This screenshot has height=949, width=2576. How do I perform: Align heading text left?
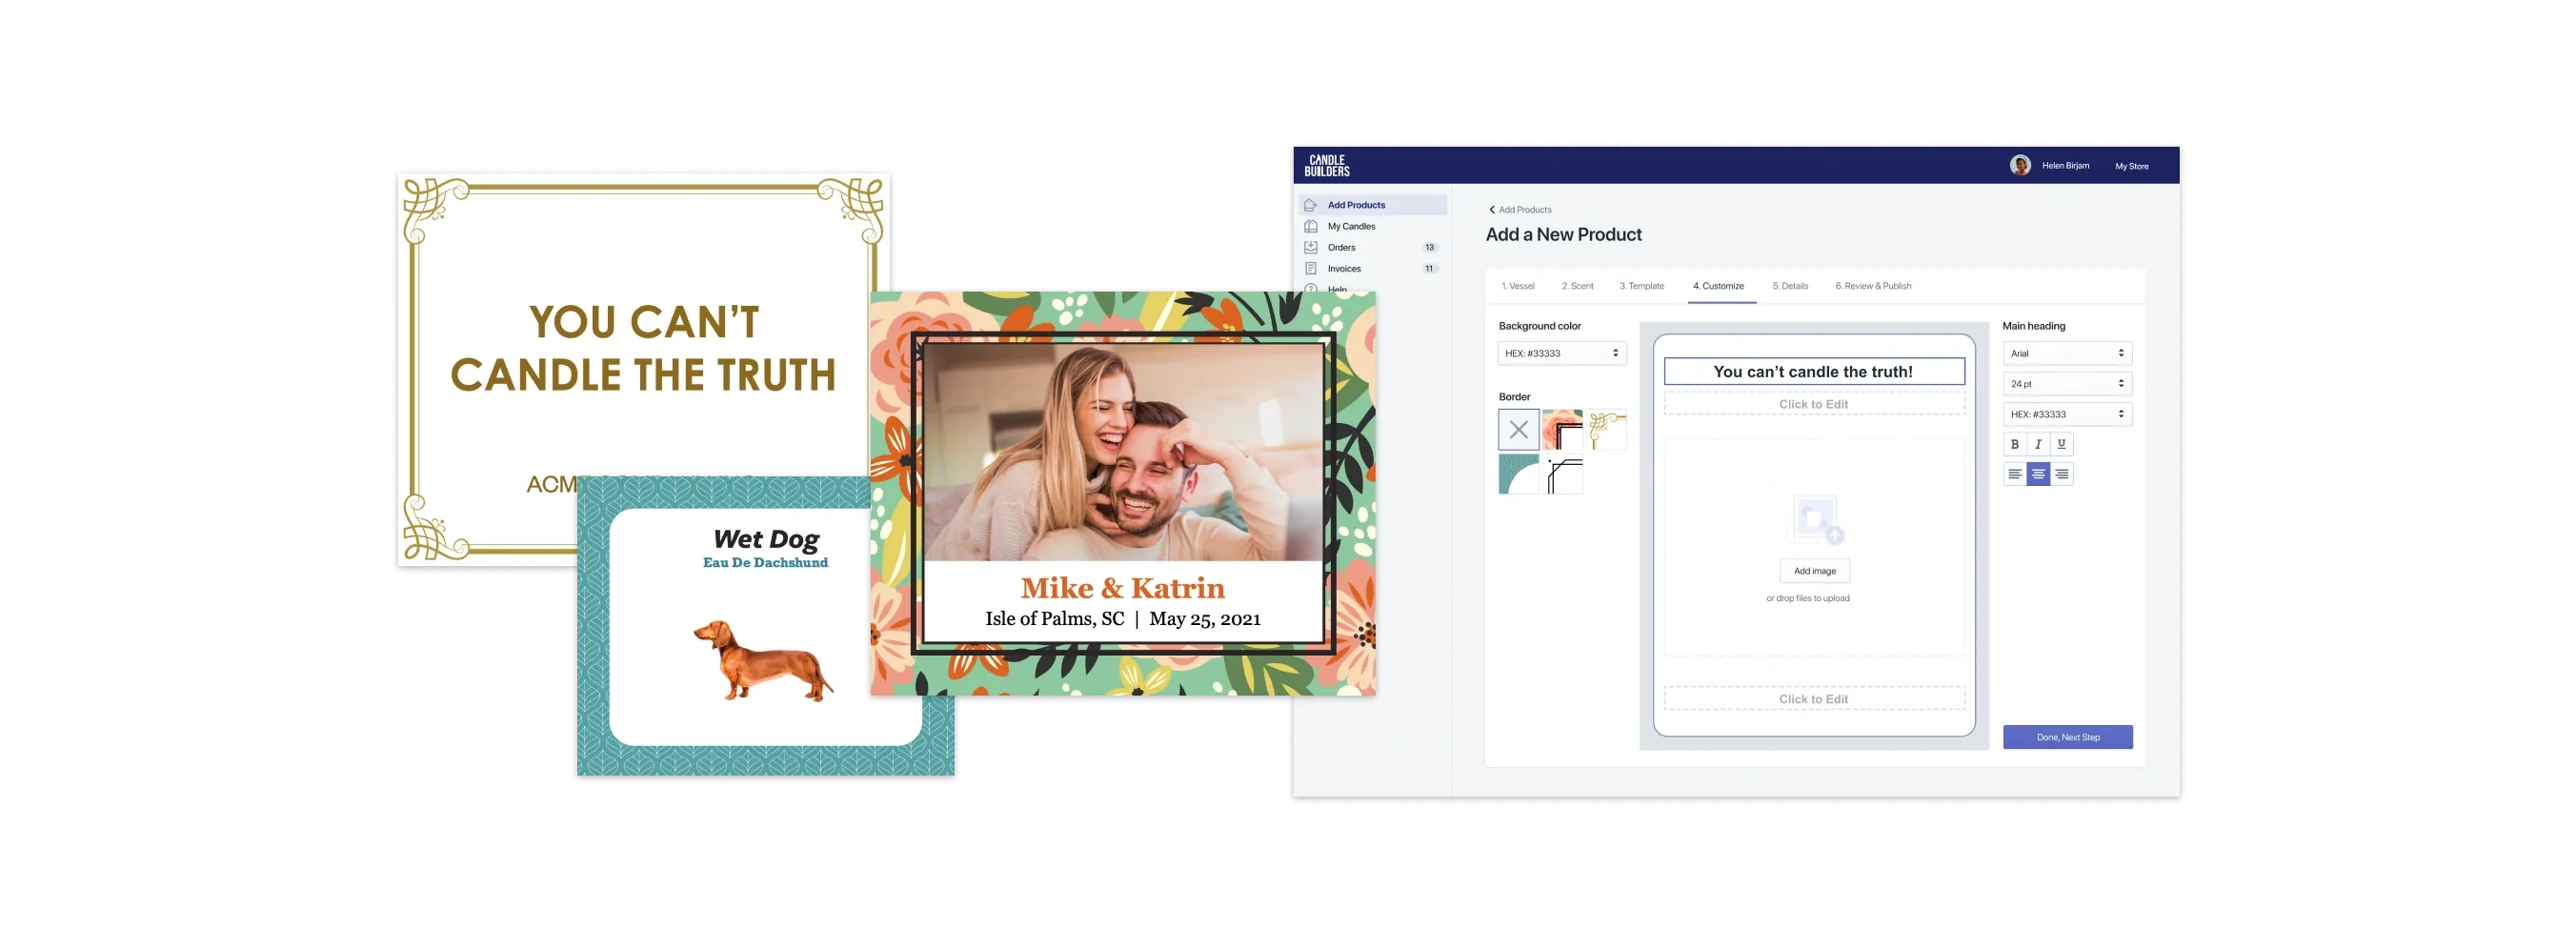click(2014, 474)
